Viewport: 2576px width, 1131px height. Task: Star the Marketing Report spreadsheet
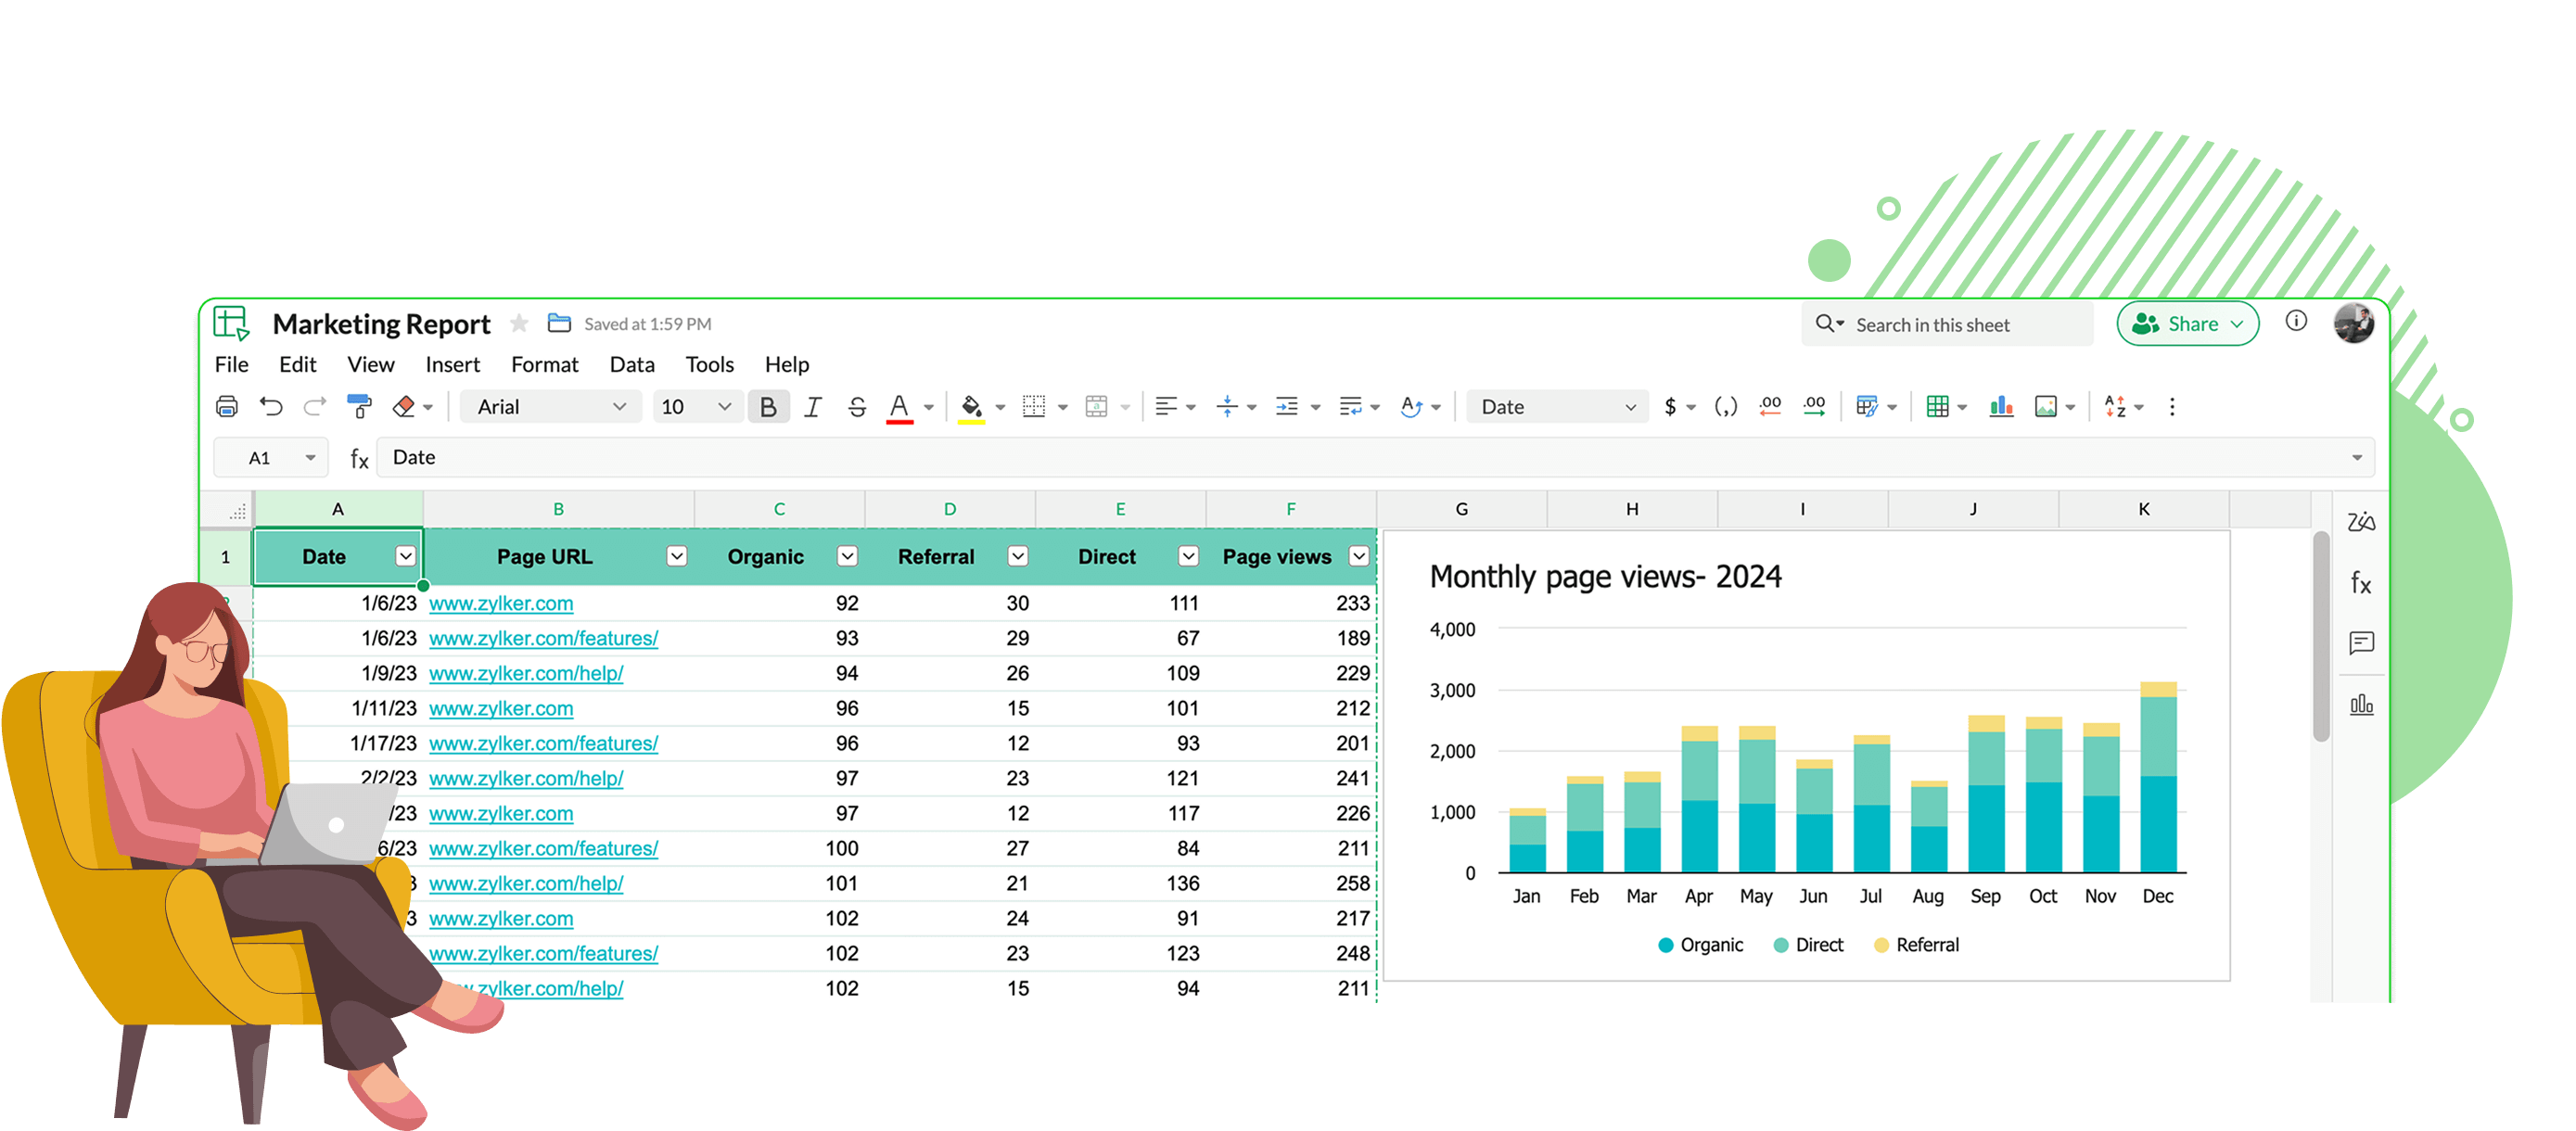519,323
